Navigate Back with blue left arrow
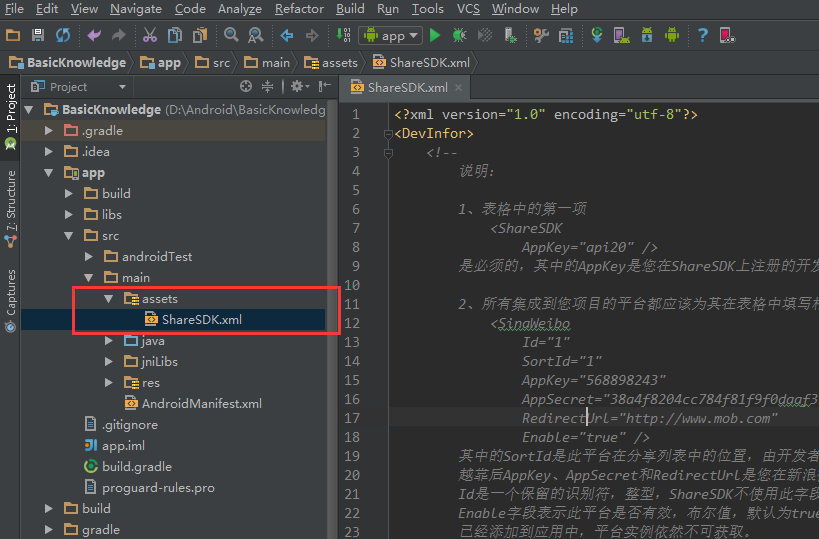The image size is (819, 539). 287,36
